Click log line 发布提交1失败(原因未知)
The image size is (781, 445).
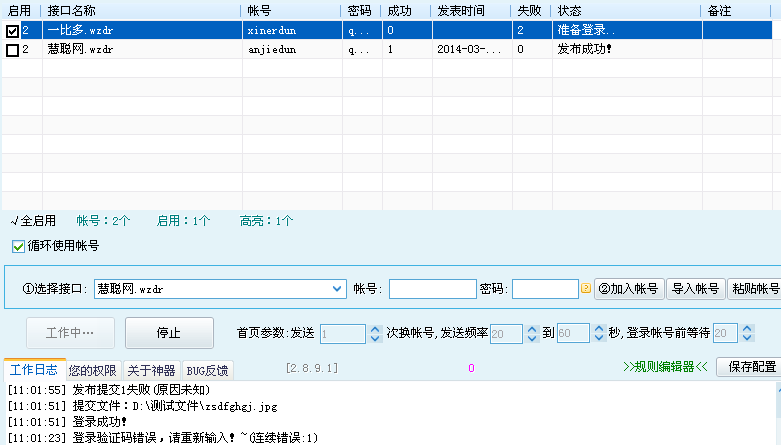click(109, 390)
